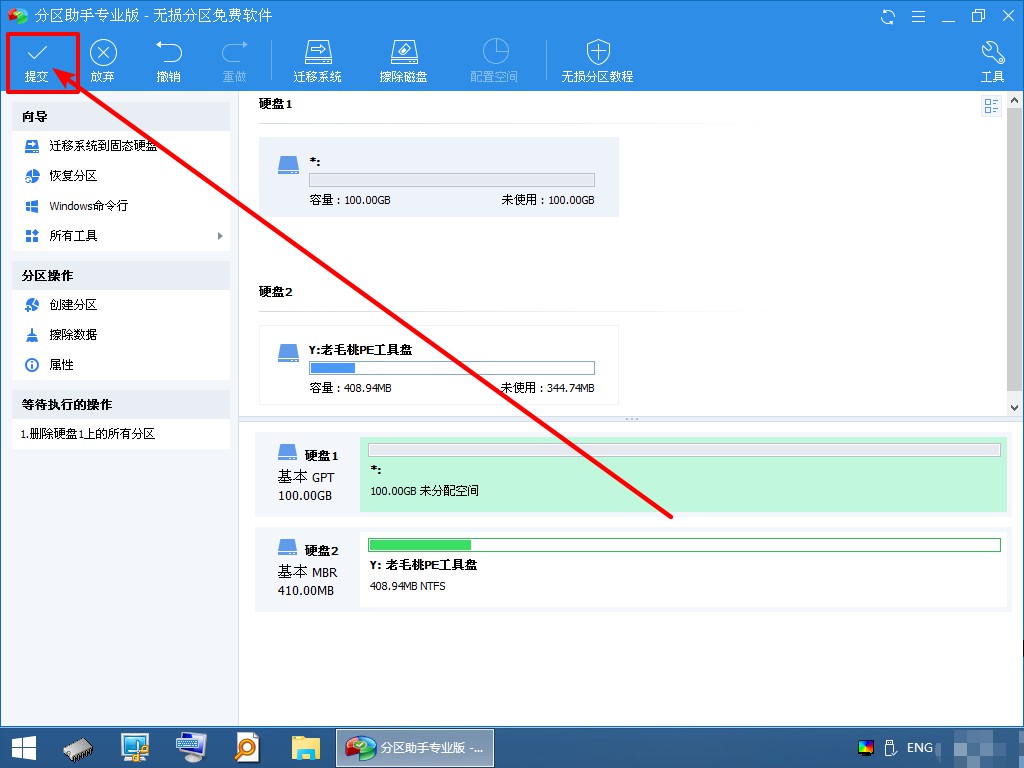
Task: Open the Windows Start menu
Action: [x=24, y=748]
